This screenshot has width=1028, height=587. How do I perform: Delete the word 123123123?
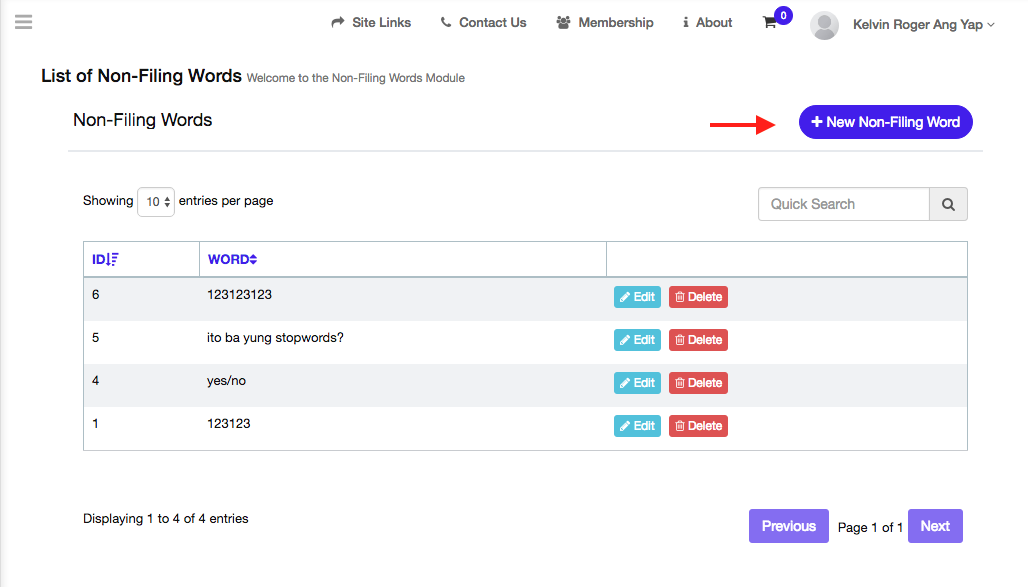pyautogui.click(x=698, y=297)
